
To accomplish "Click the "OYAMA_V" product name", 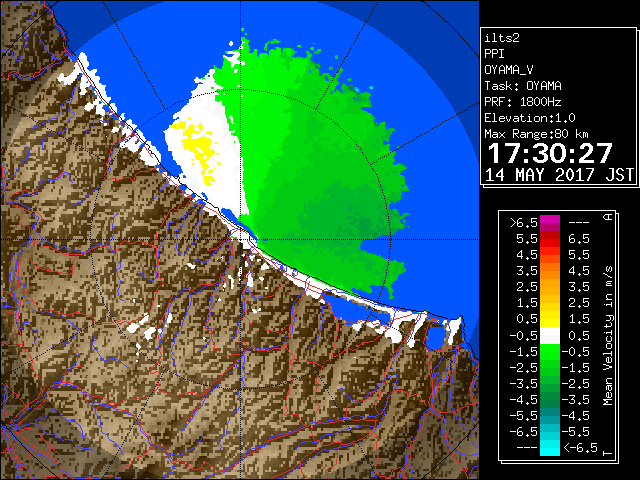I will click(509, 70).
